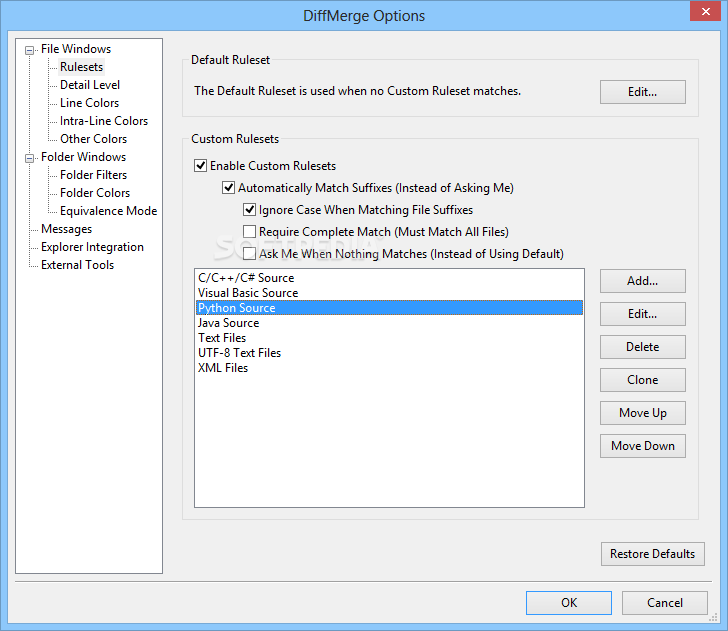
Task: Restore Defaults for this page
Action: pyautogui.click(x=652, y=554)
